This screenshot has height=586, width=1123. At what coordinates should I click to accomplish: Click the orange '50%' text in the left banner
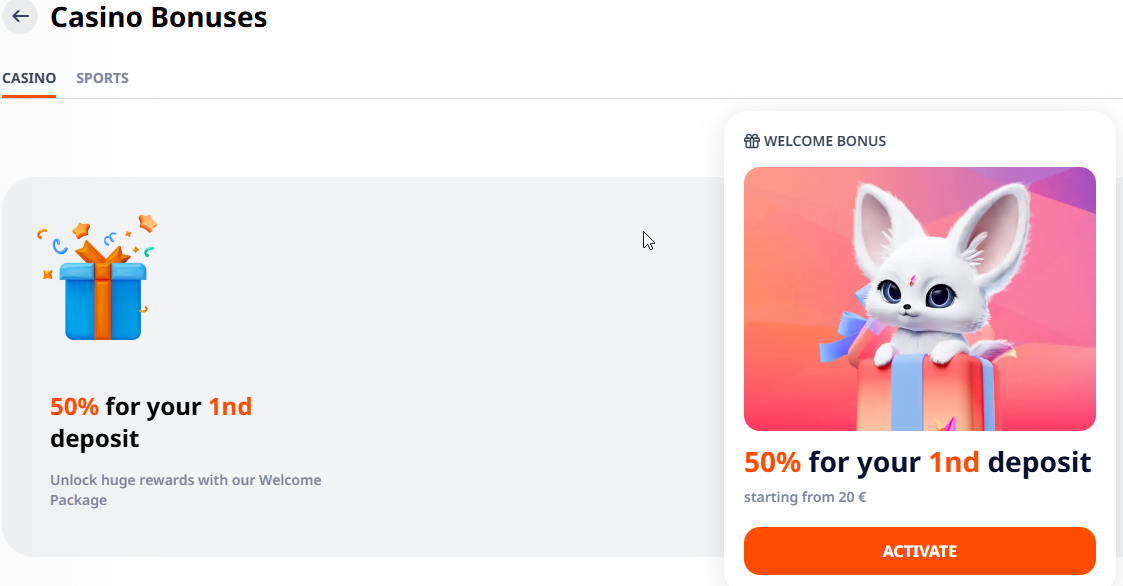[x=74, y=407]
